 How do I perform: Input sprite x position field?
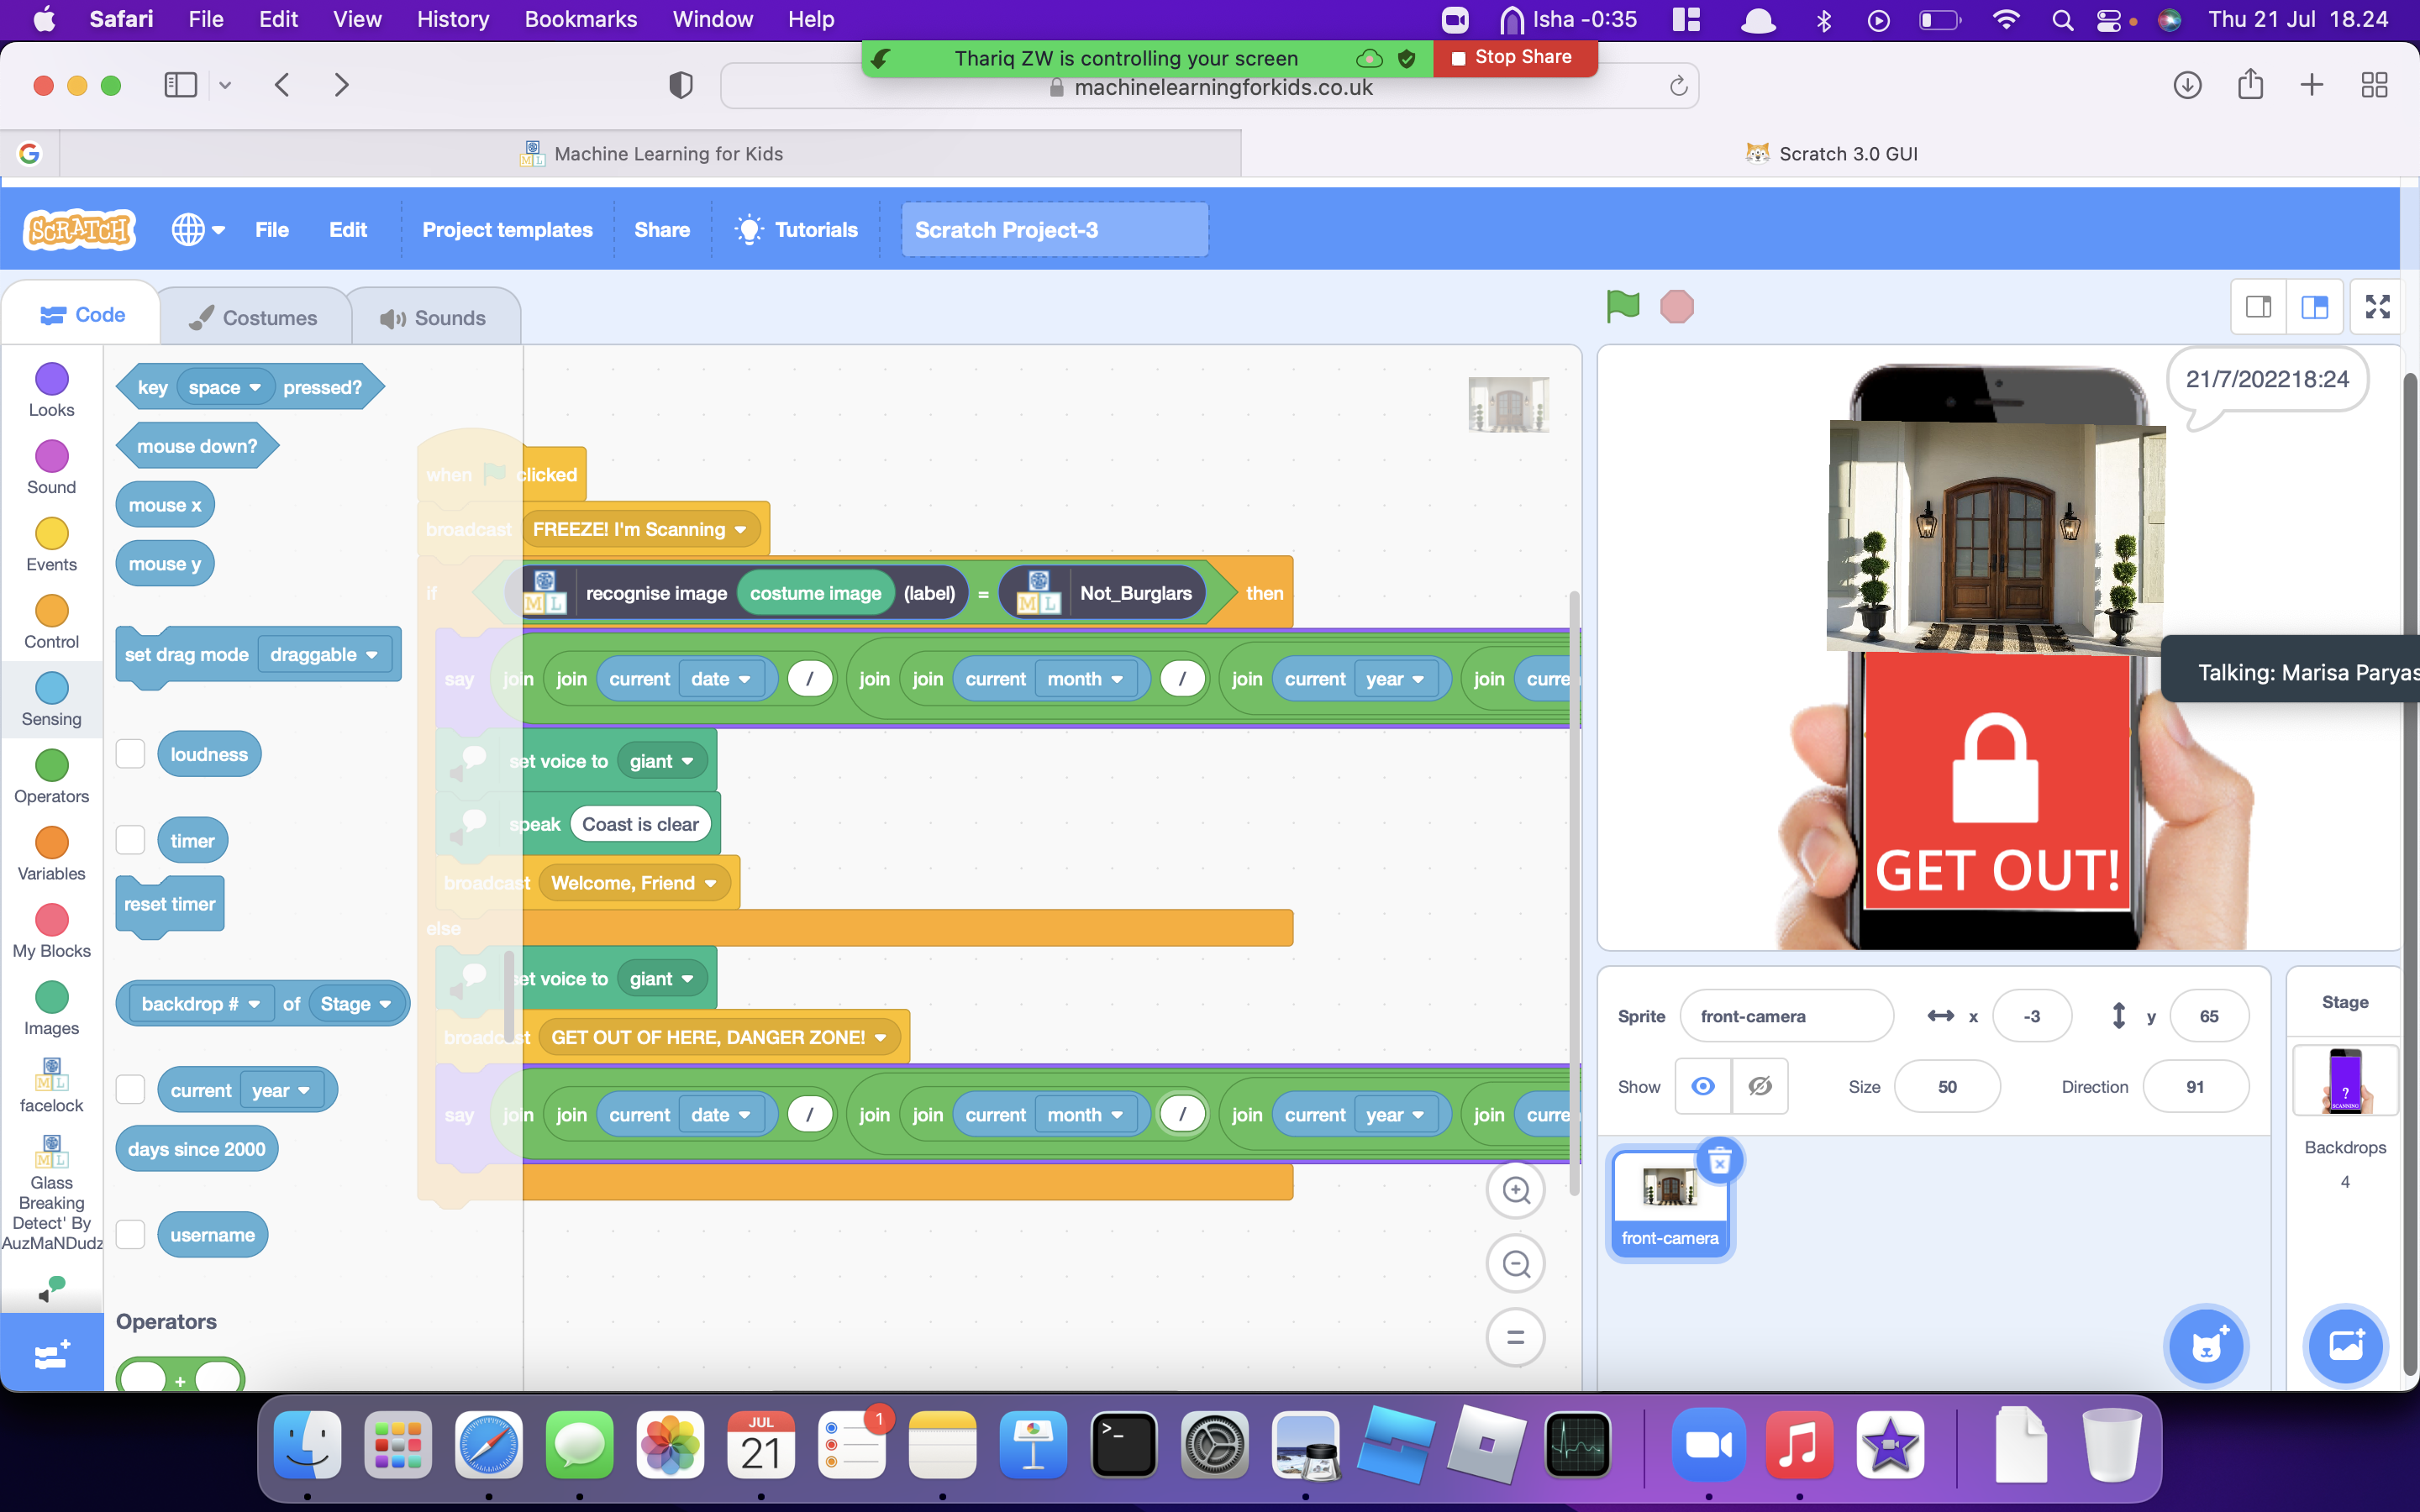point(2028,1016)
